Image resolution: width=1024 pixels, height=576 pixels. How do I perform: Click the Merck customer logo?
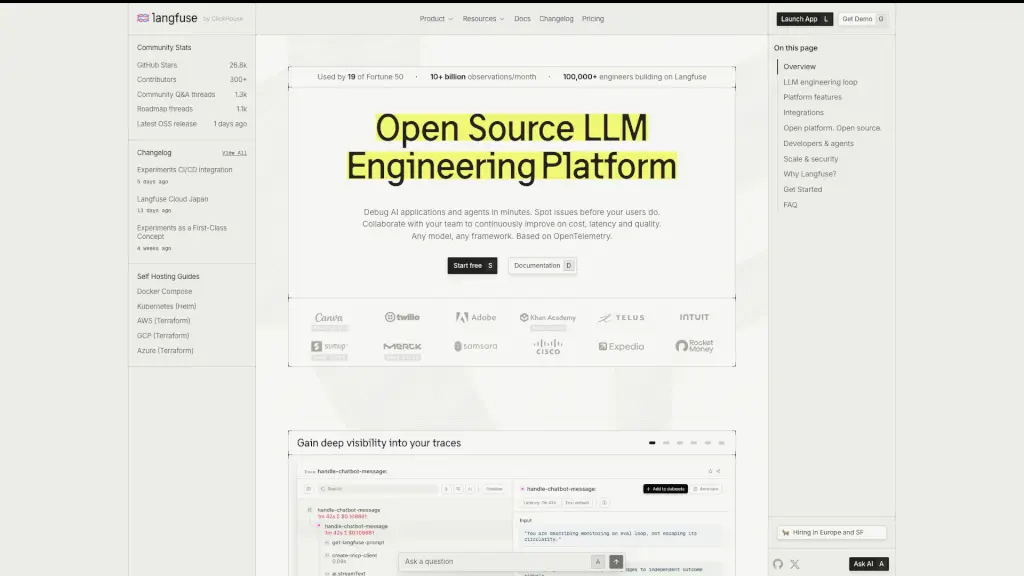402,346
